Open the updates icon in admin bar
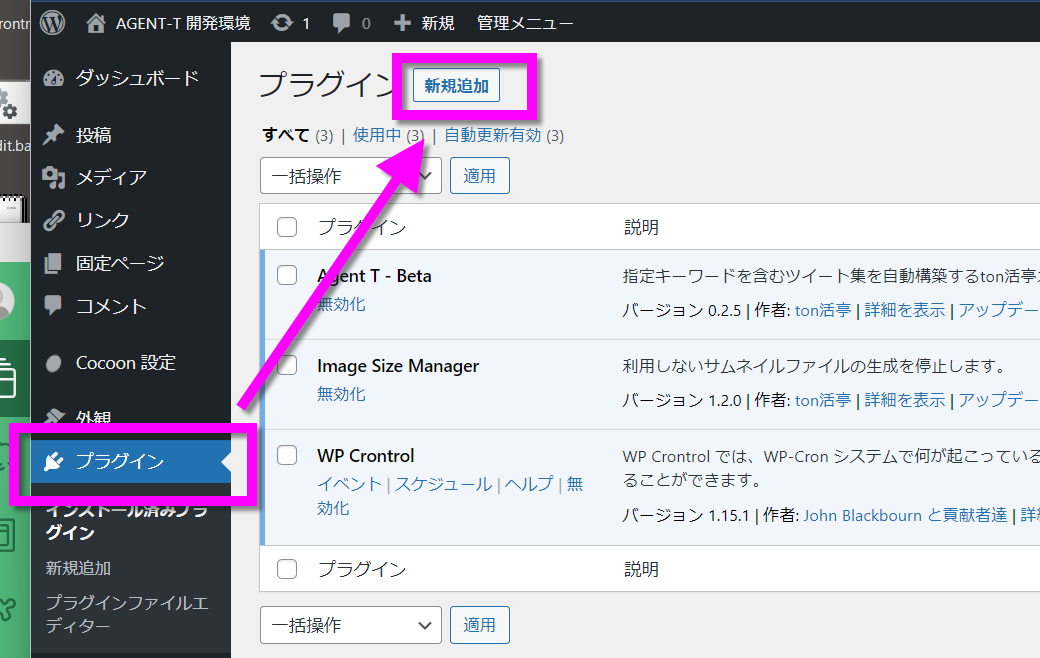1040x658 pixels. click(282, 22)
